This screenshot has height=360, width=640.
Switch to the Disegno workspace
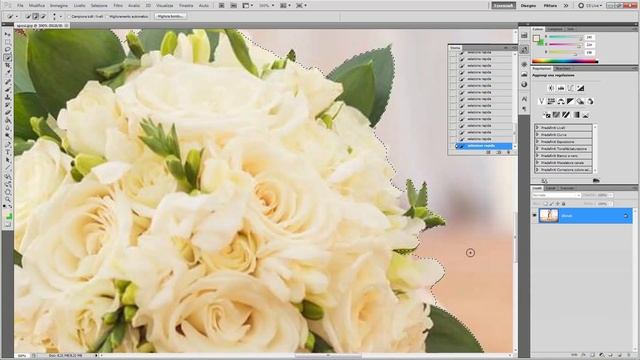tap(528, 6)
